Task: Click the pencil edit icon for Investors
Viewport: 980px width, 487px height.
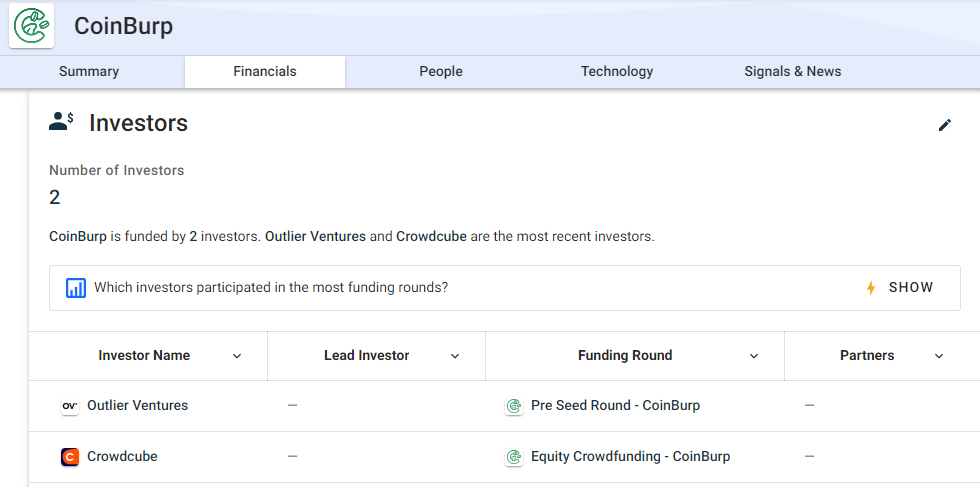Action: coord(945,125)
